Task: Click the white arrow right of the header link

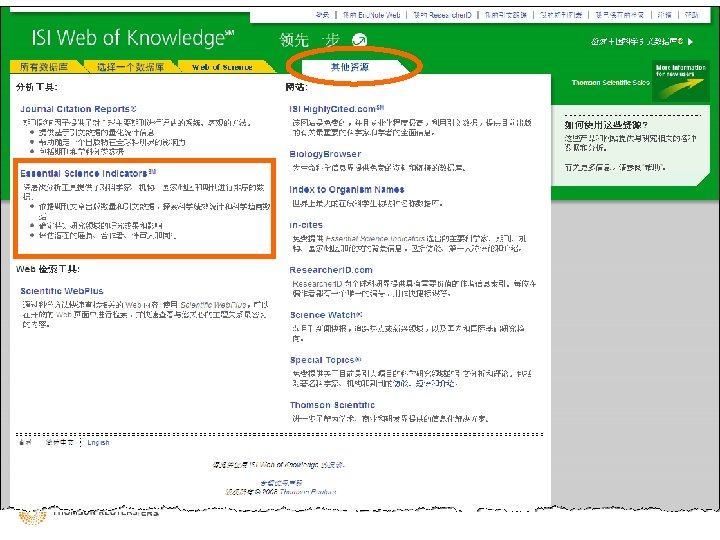Action: (x=690, y=42)
